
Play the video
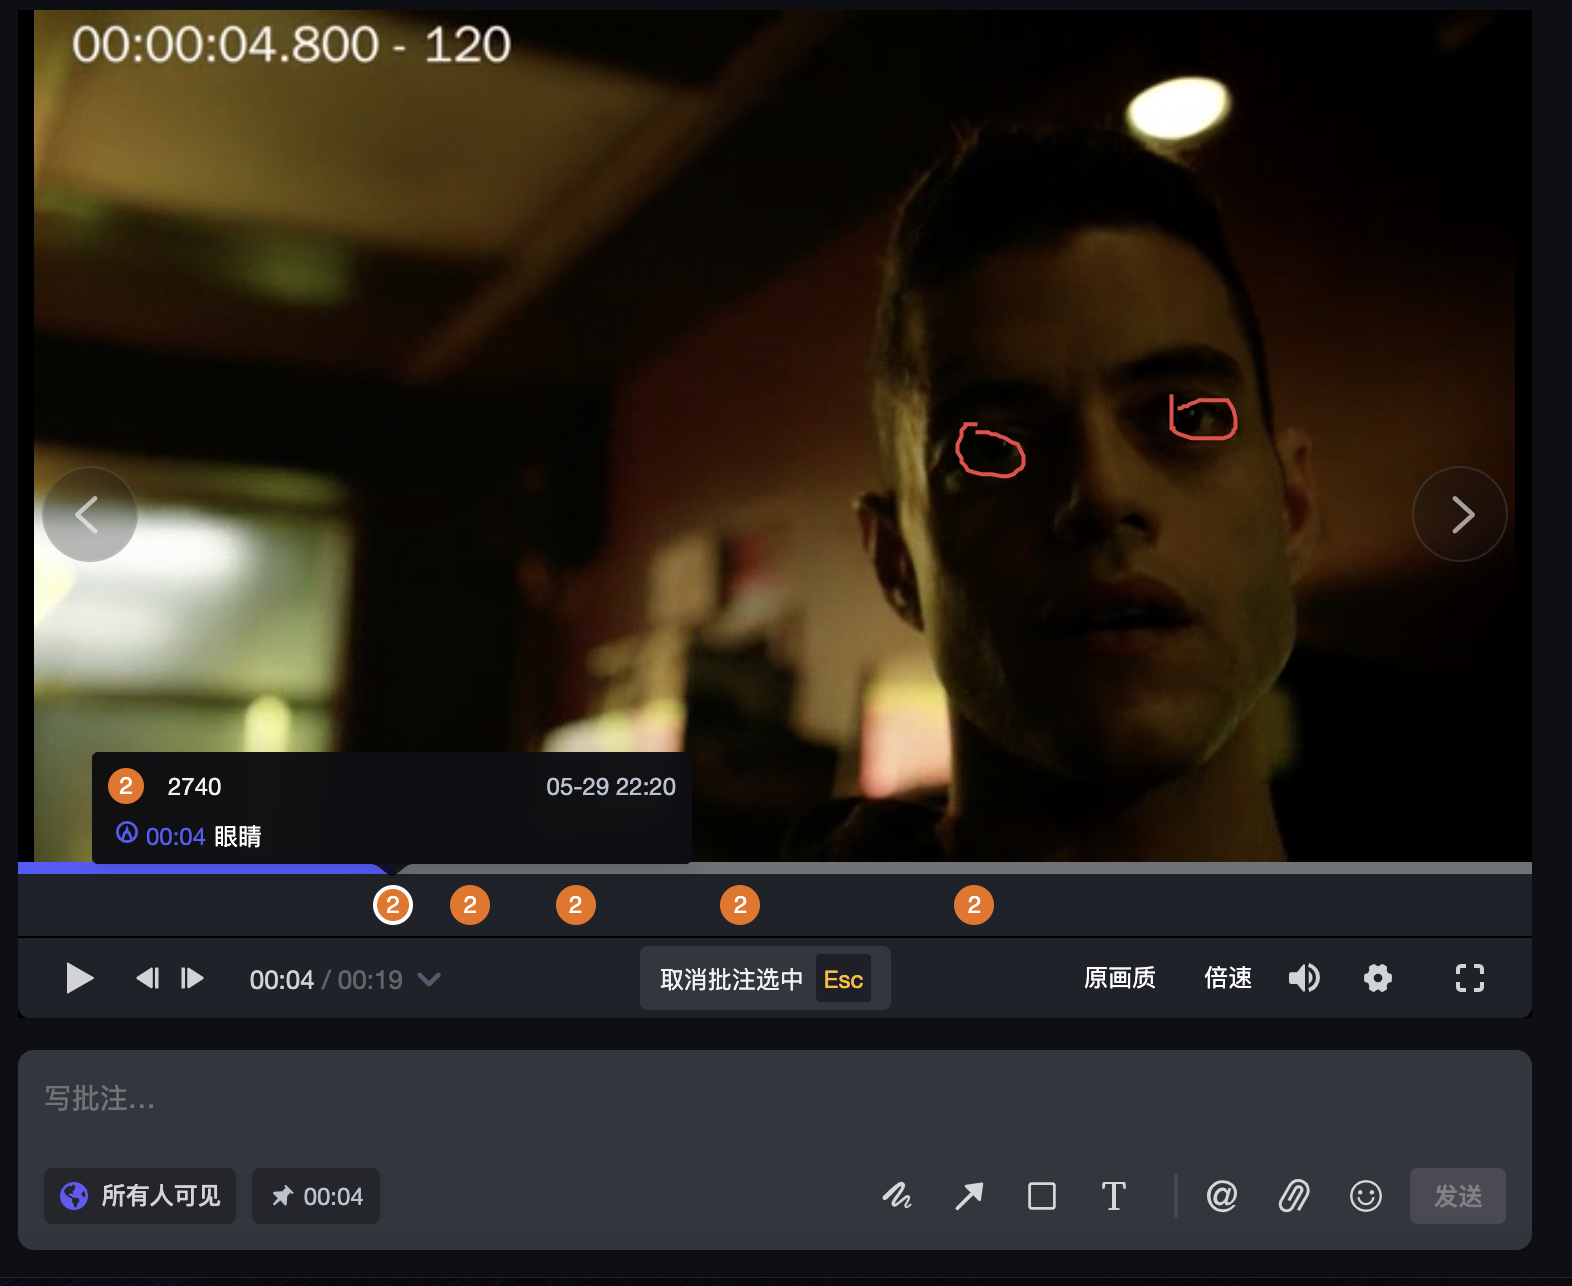pyautogui.click(x=79, y=978)
